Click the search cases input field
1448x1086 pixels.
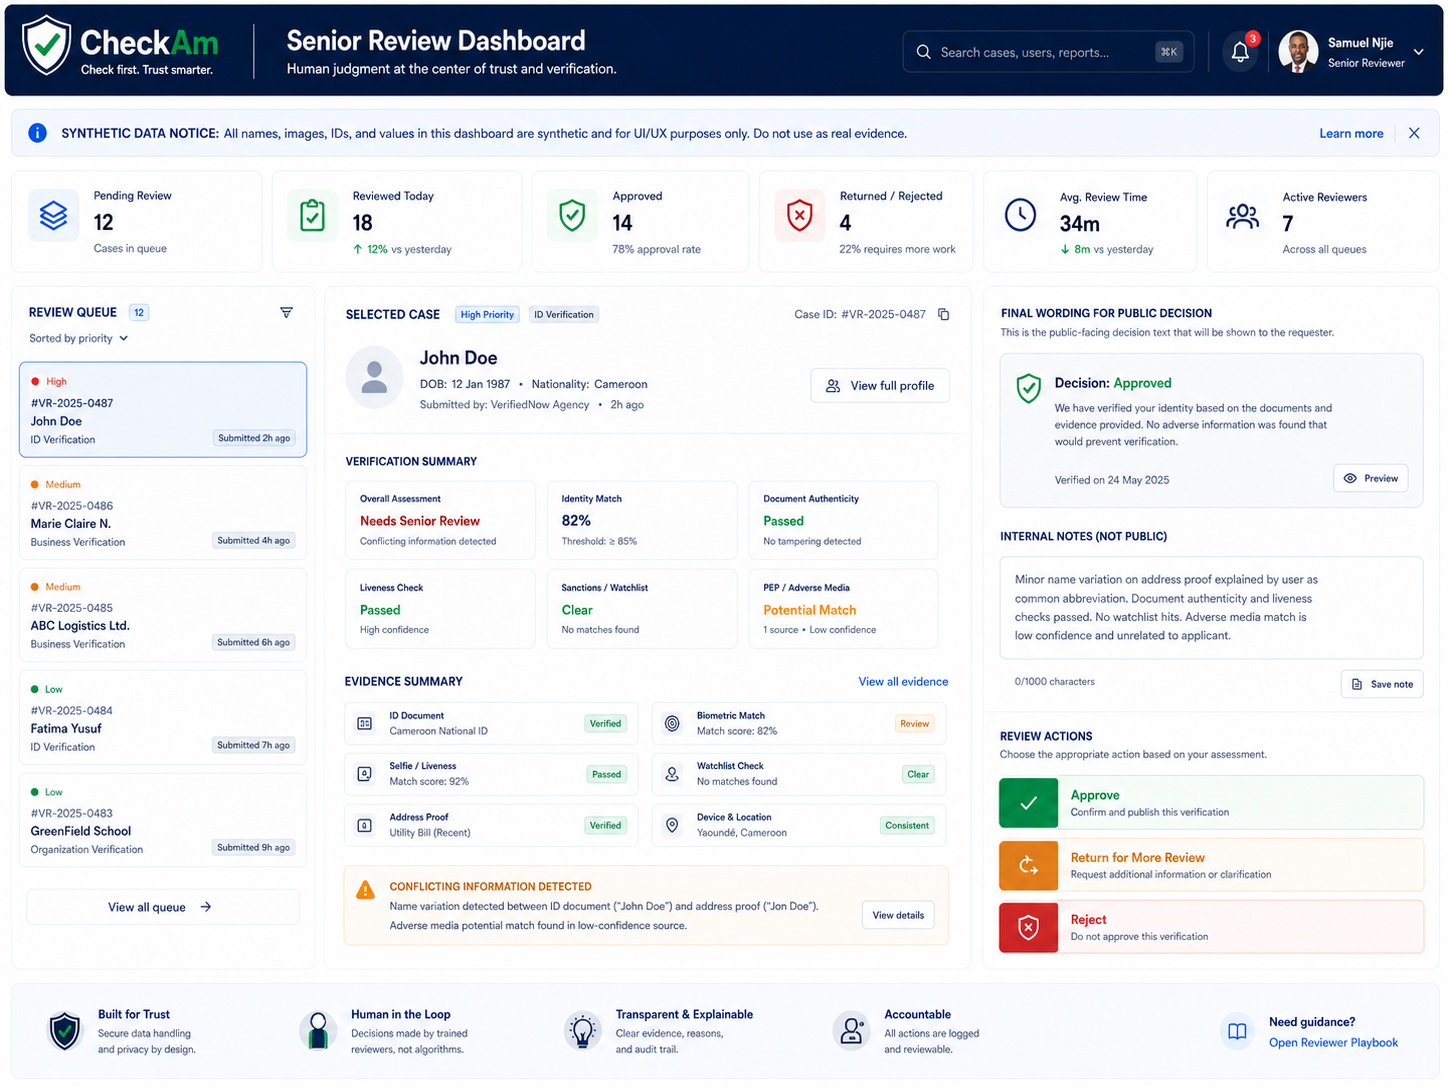click(x=1048, y=52)
